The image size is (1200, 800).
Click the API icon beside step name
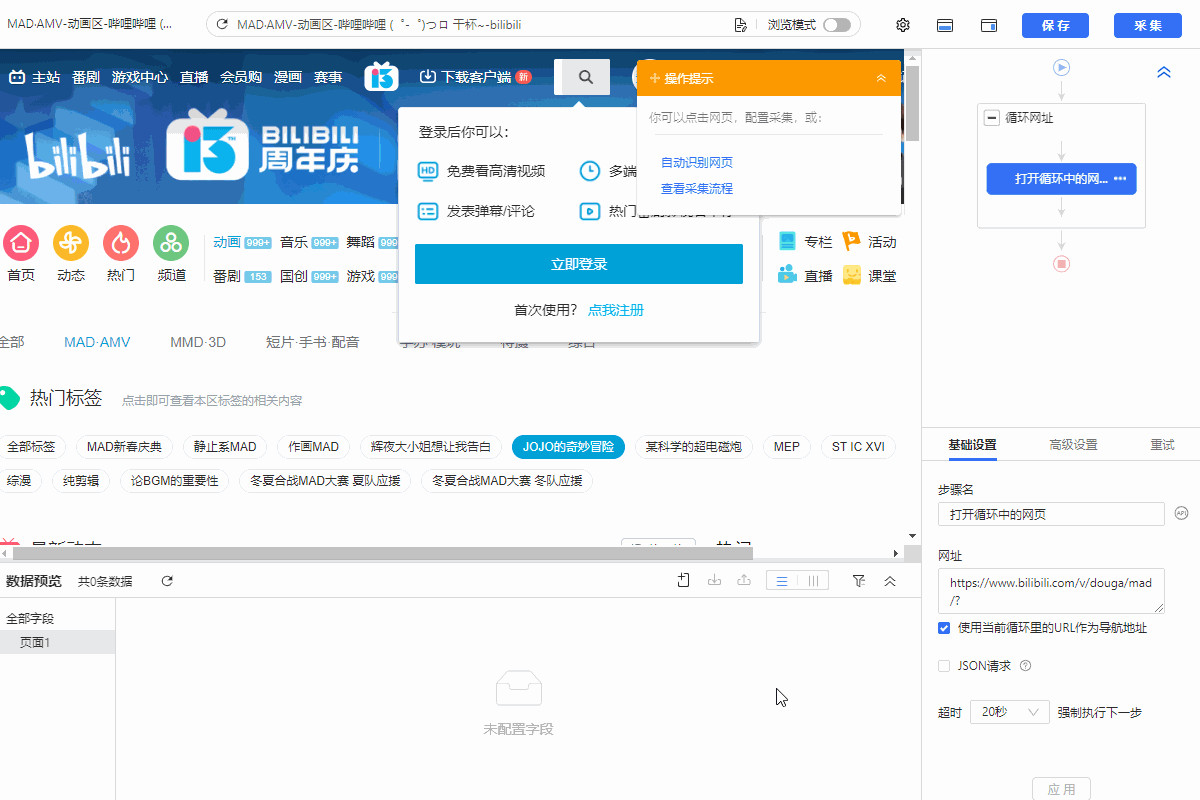pos(1180,513)
